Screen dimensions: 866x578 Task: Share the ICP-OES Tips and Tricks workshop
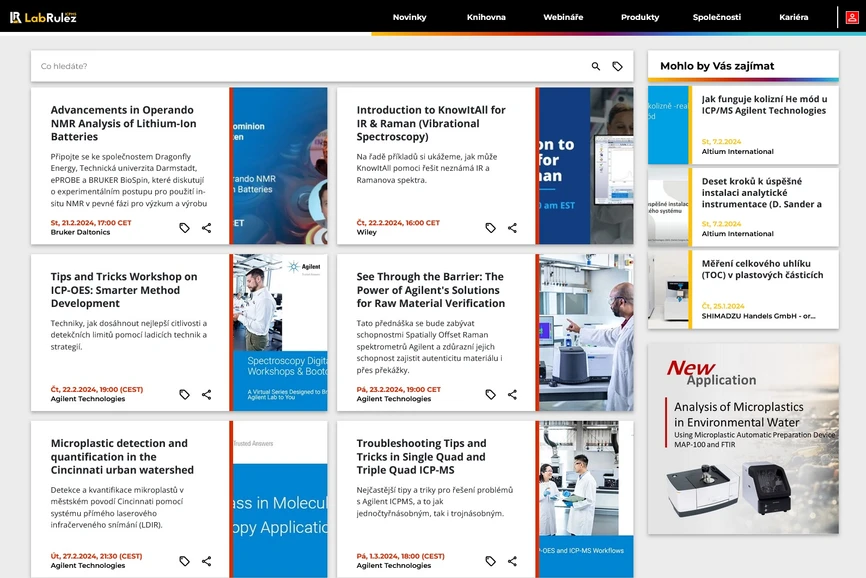[207, 394]
